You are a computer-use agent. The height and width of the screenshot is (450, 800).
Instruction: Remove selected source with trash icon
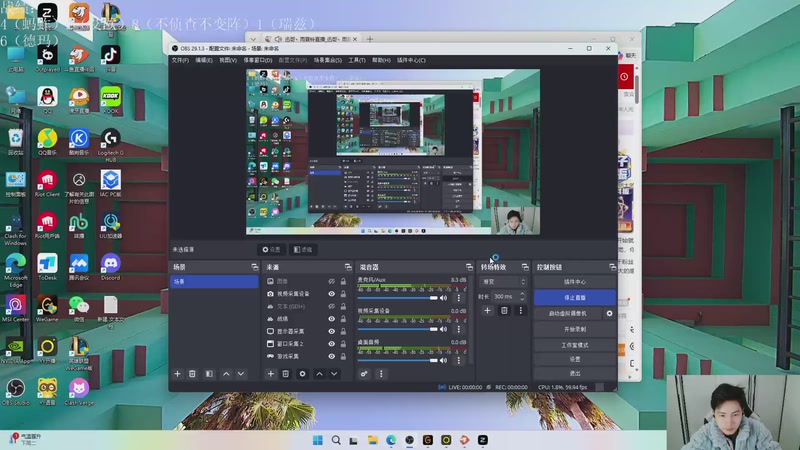pos(286,374)
